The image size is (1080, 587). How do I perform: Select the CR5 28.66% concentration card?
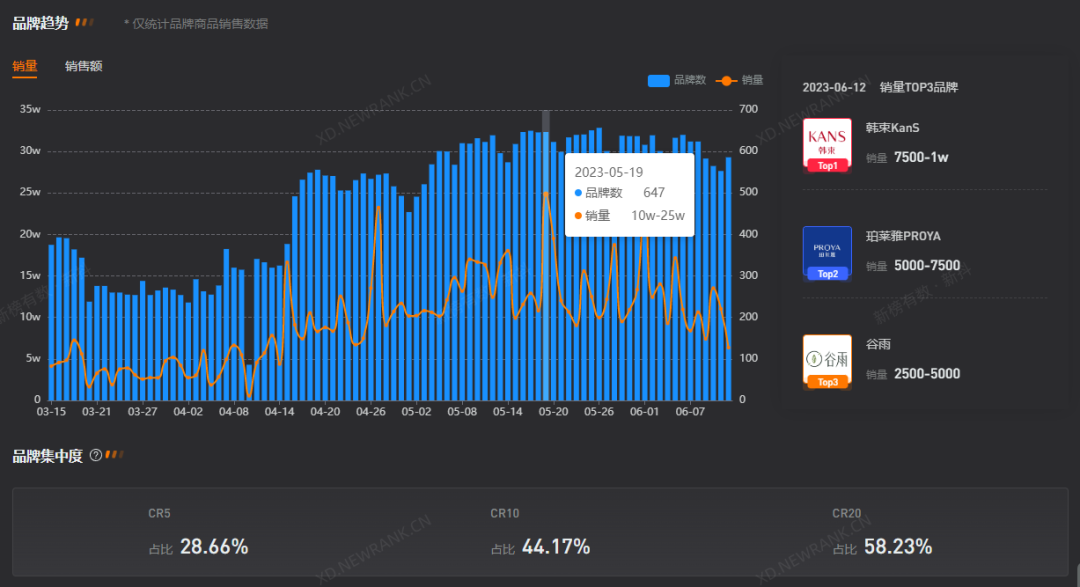(198, 532)
